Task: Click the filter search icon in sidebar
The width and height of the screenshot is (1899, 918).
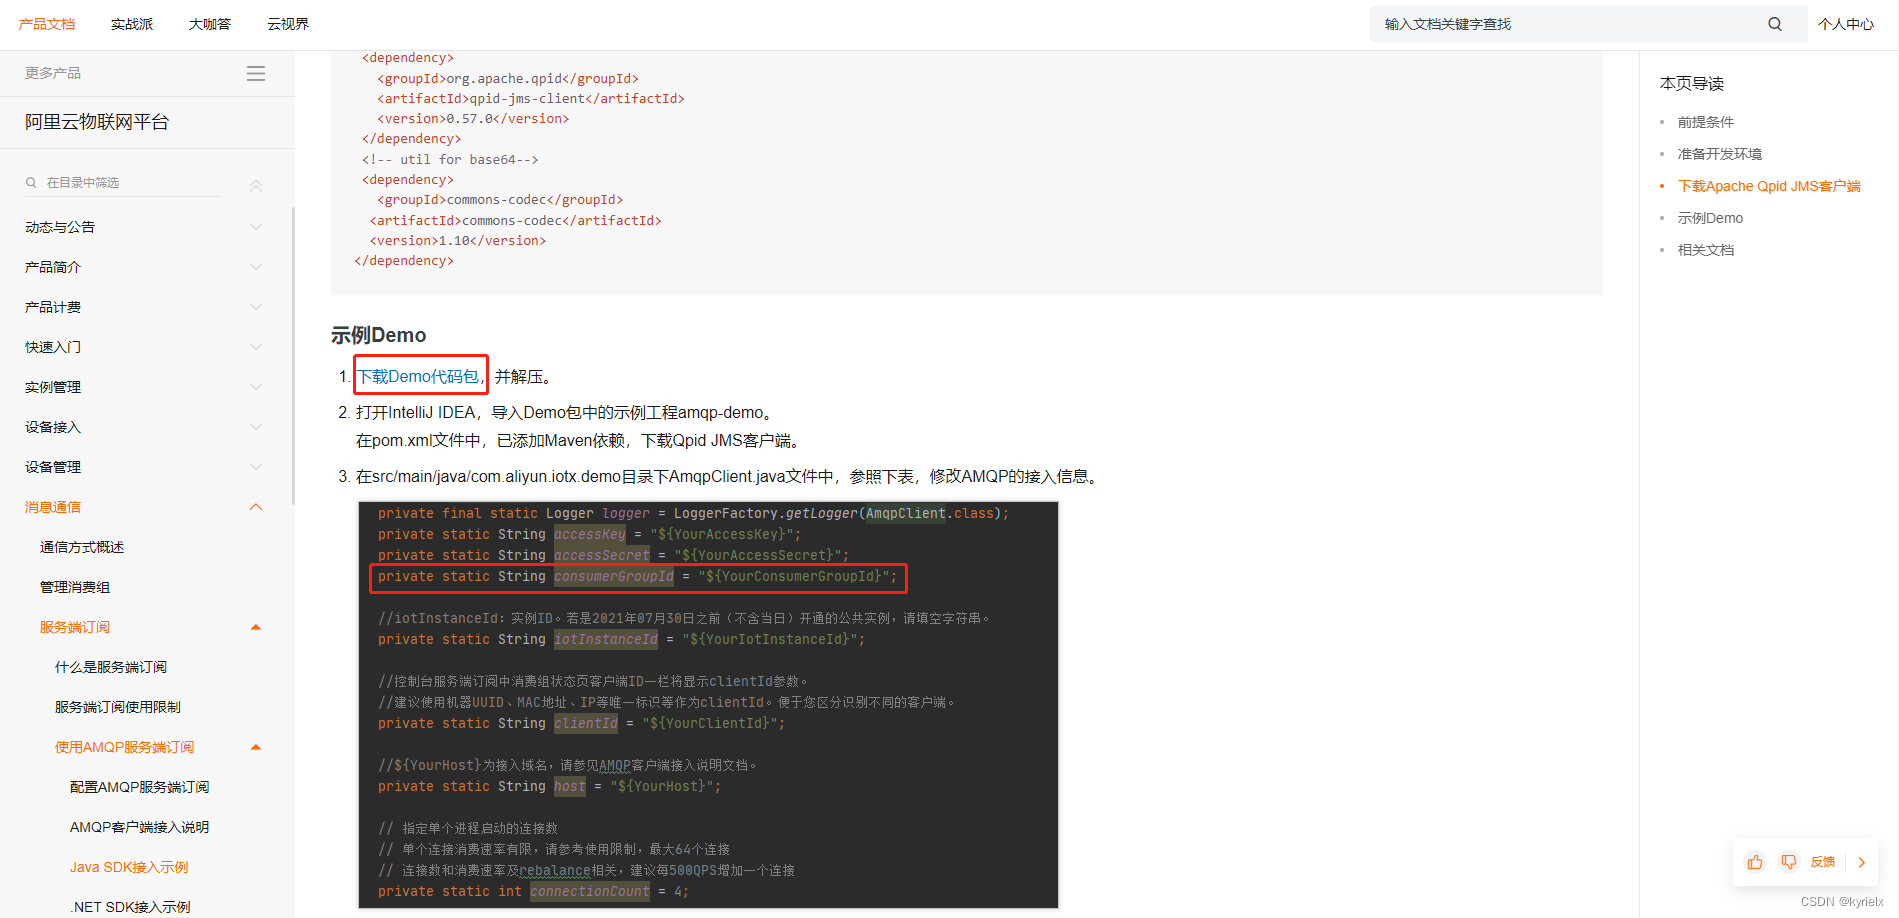Action: tap(31, 182)
